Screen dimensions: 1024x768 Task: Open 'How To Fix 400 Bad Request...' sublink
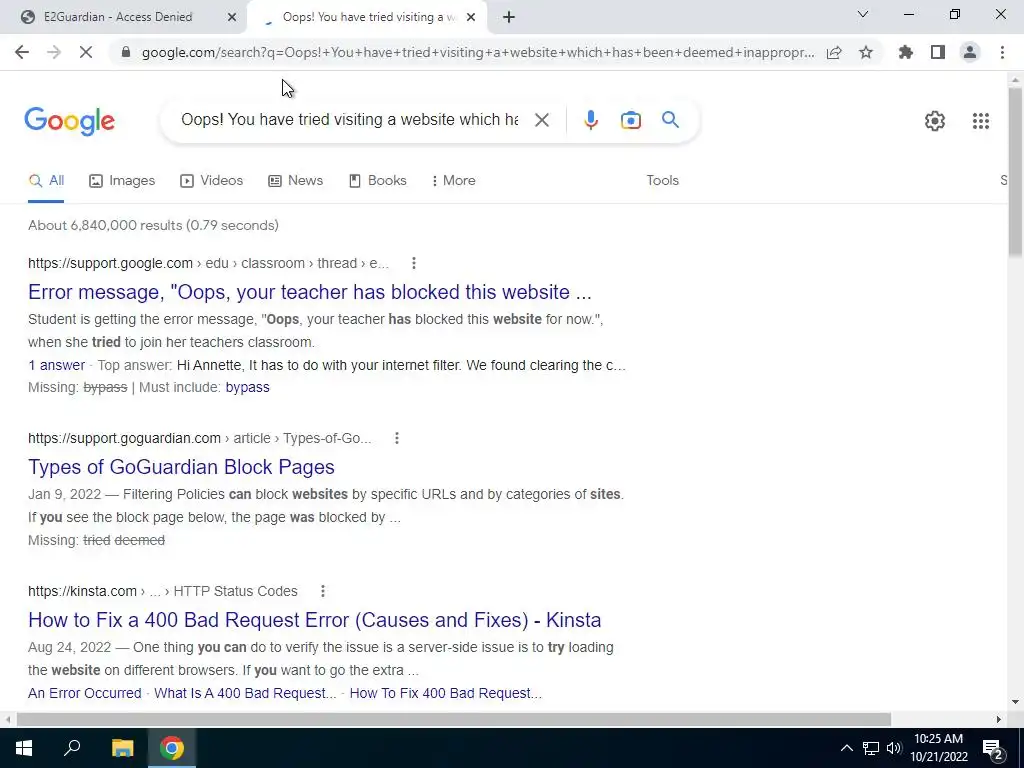click(445, 693)
